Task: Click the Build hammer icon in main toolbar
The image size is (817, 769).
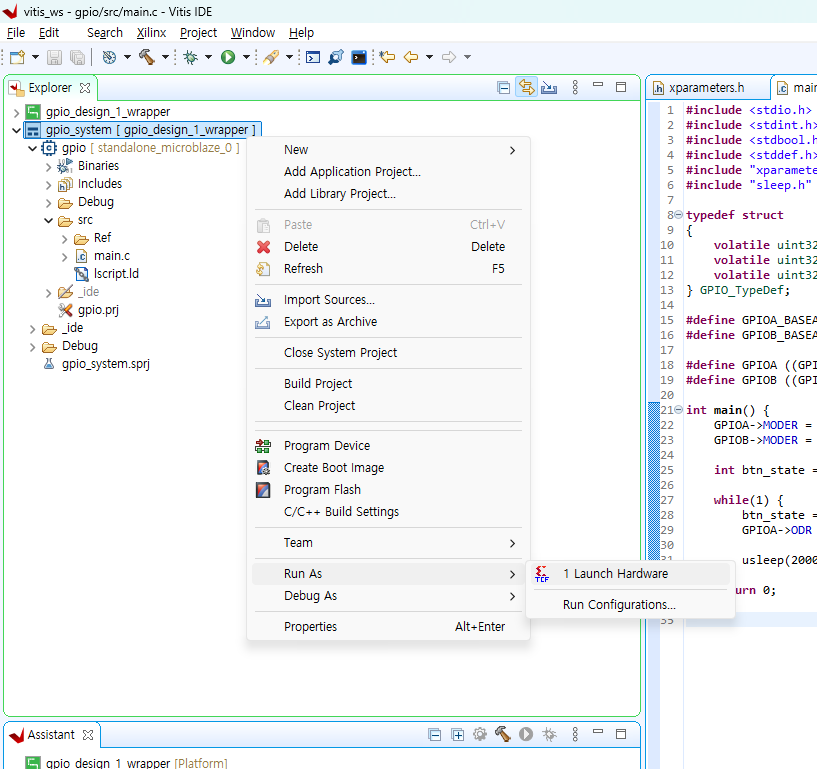Action: (x=147, y=58)
